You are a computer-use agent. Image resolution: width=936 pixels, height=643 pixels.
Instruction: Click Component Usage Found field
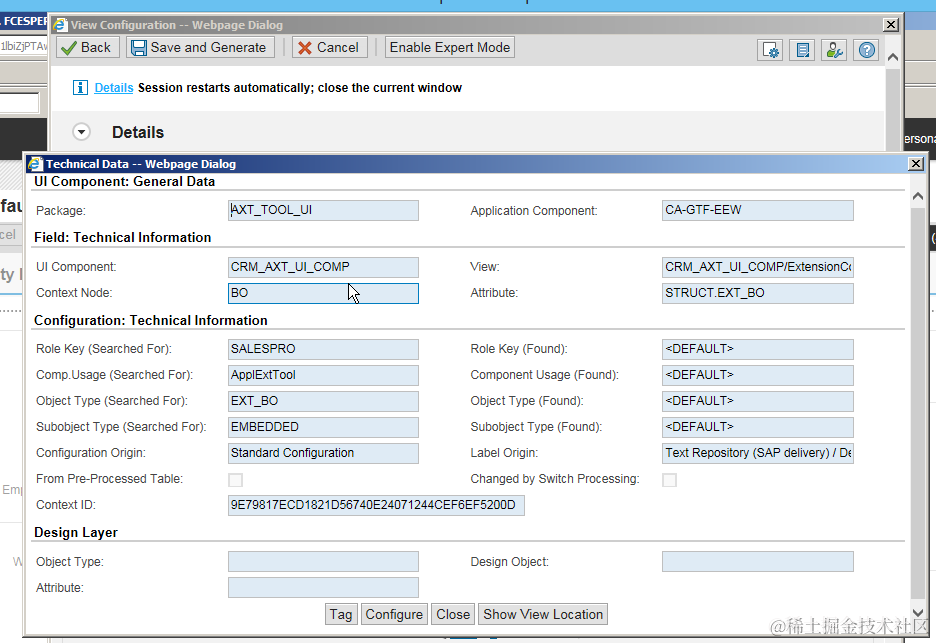pyautogui.click(x=758, y=375)
